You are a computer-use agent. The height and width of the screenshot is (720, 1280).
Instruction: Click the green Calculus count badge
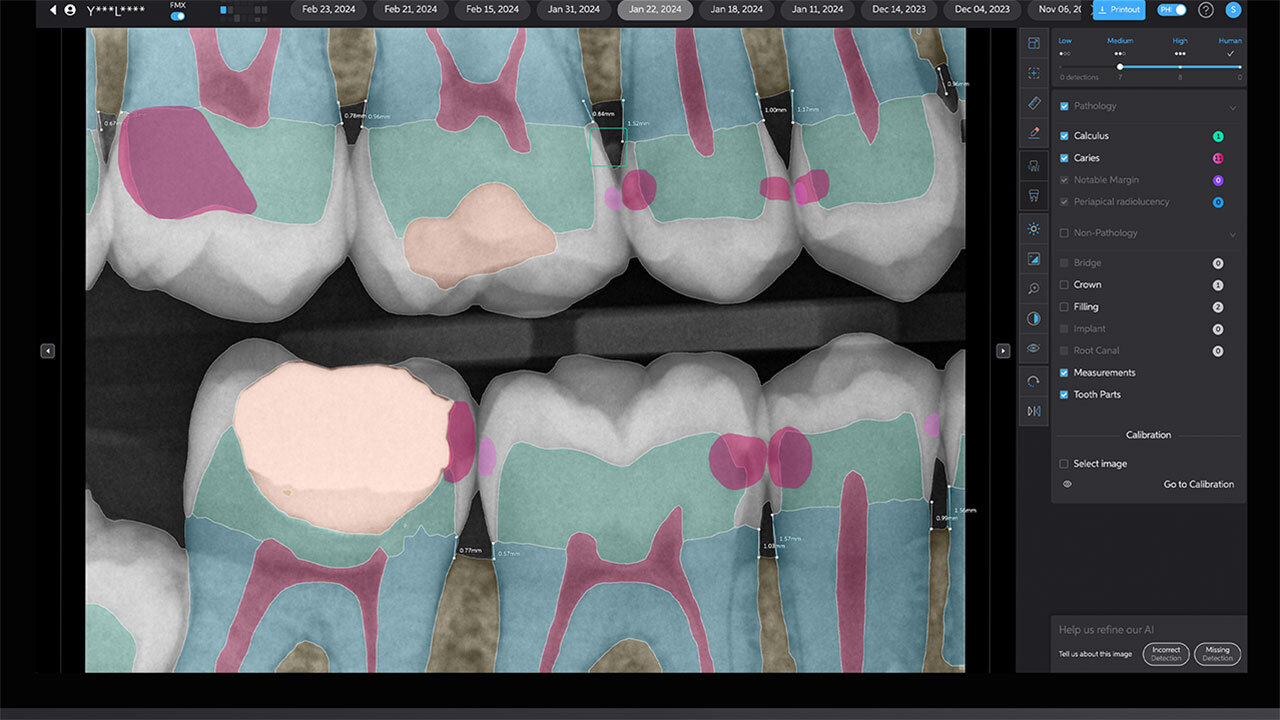tap(1218, 136)
